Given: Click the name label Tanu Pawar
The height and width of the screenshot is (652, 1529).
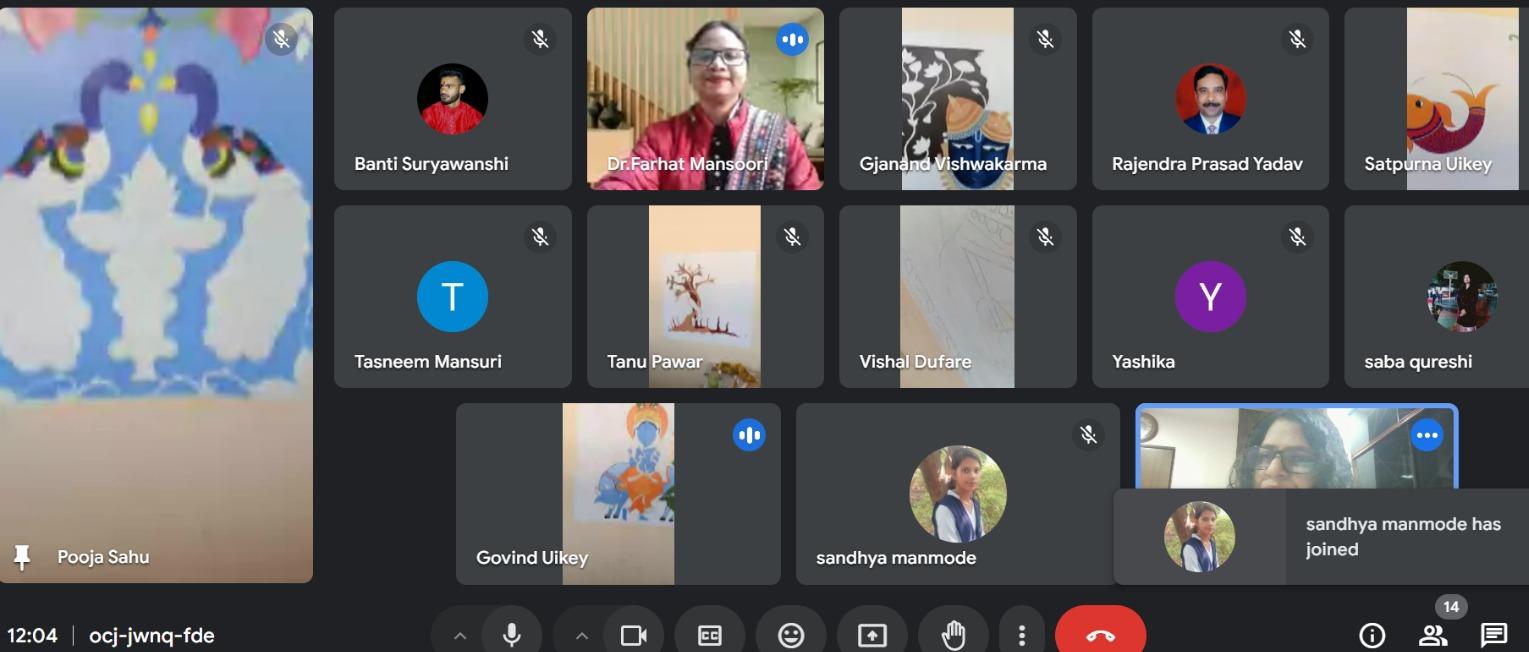Looking at the screenshot, I should coord(655,362).
